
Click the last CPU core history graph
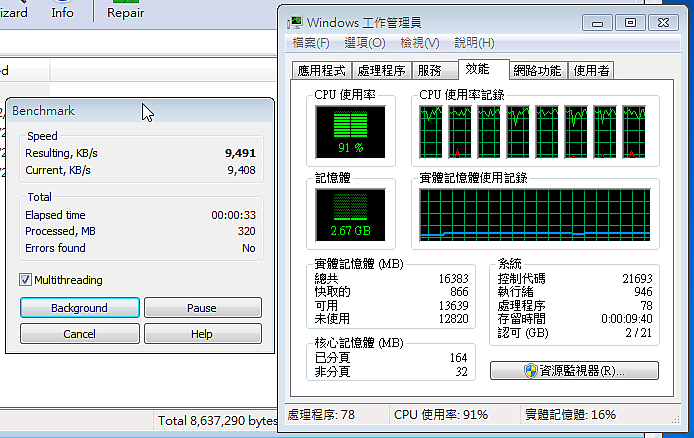[x=633, y=132]
